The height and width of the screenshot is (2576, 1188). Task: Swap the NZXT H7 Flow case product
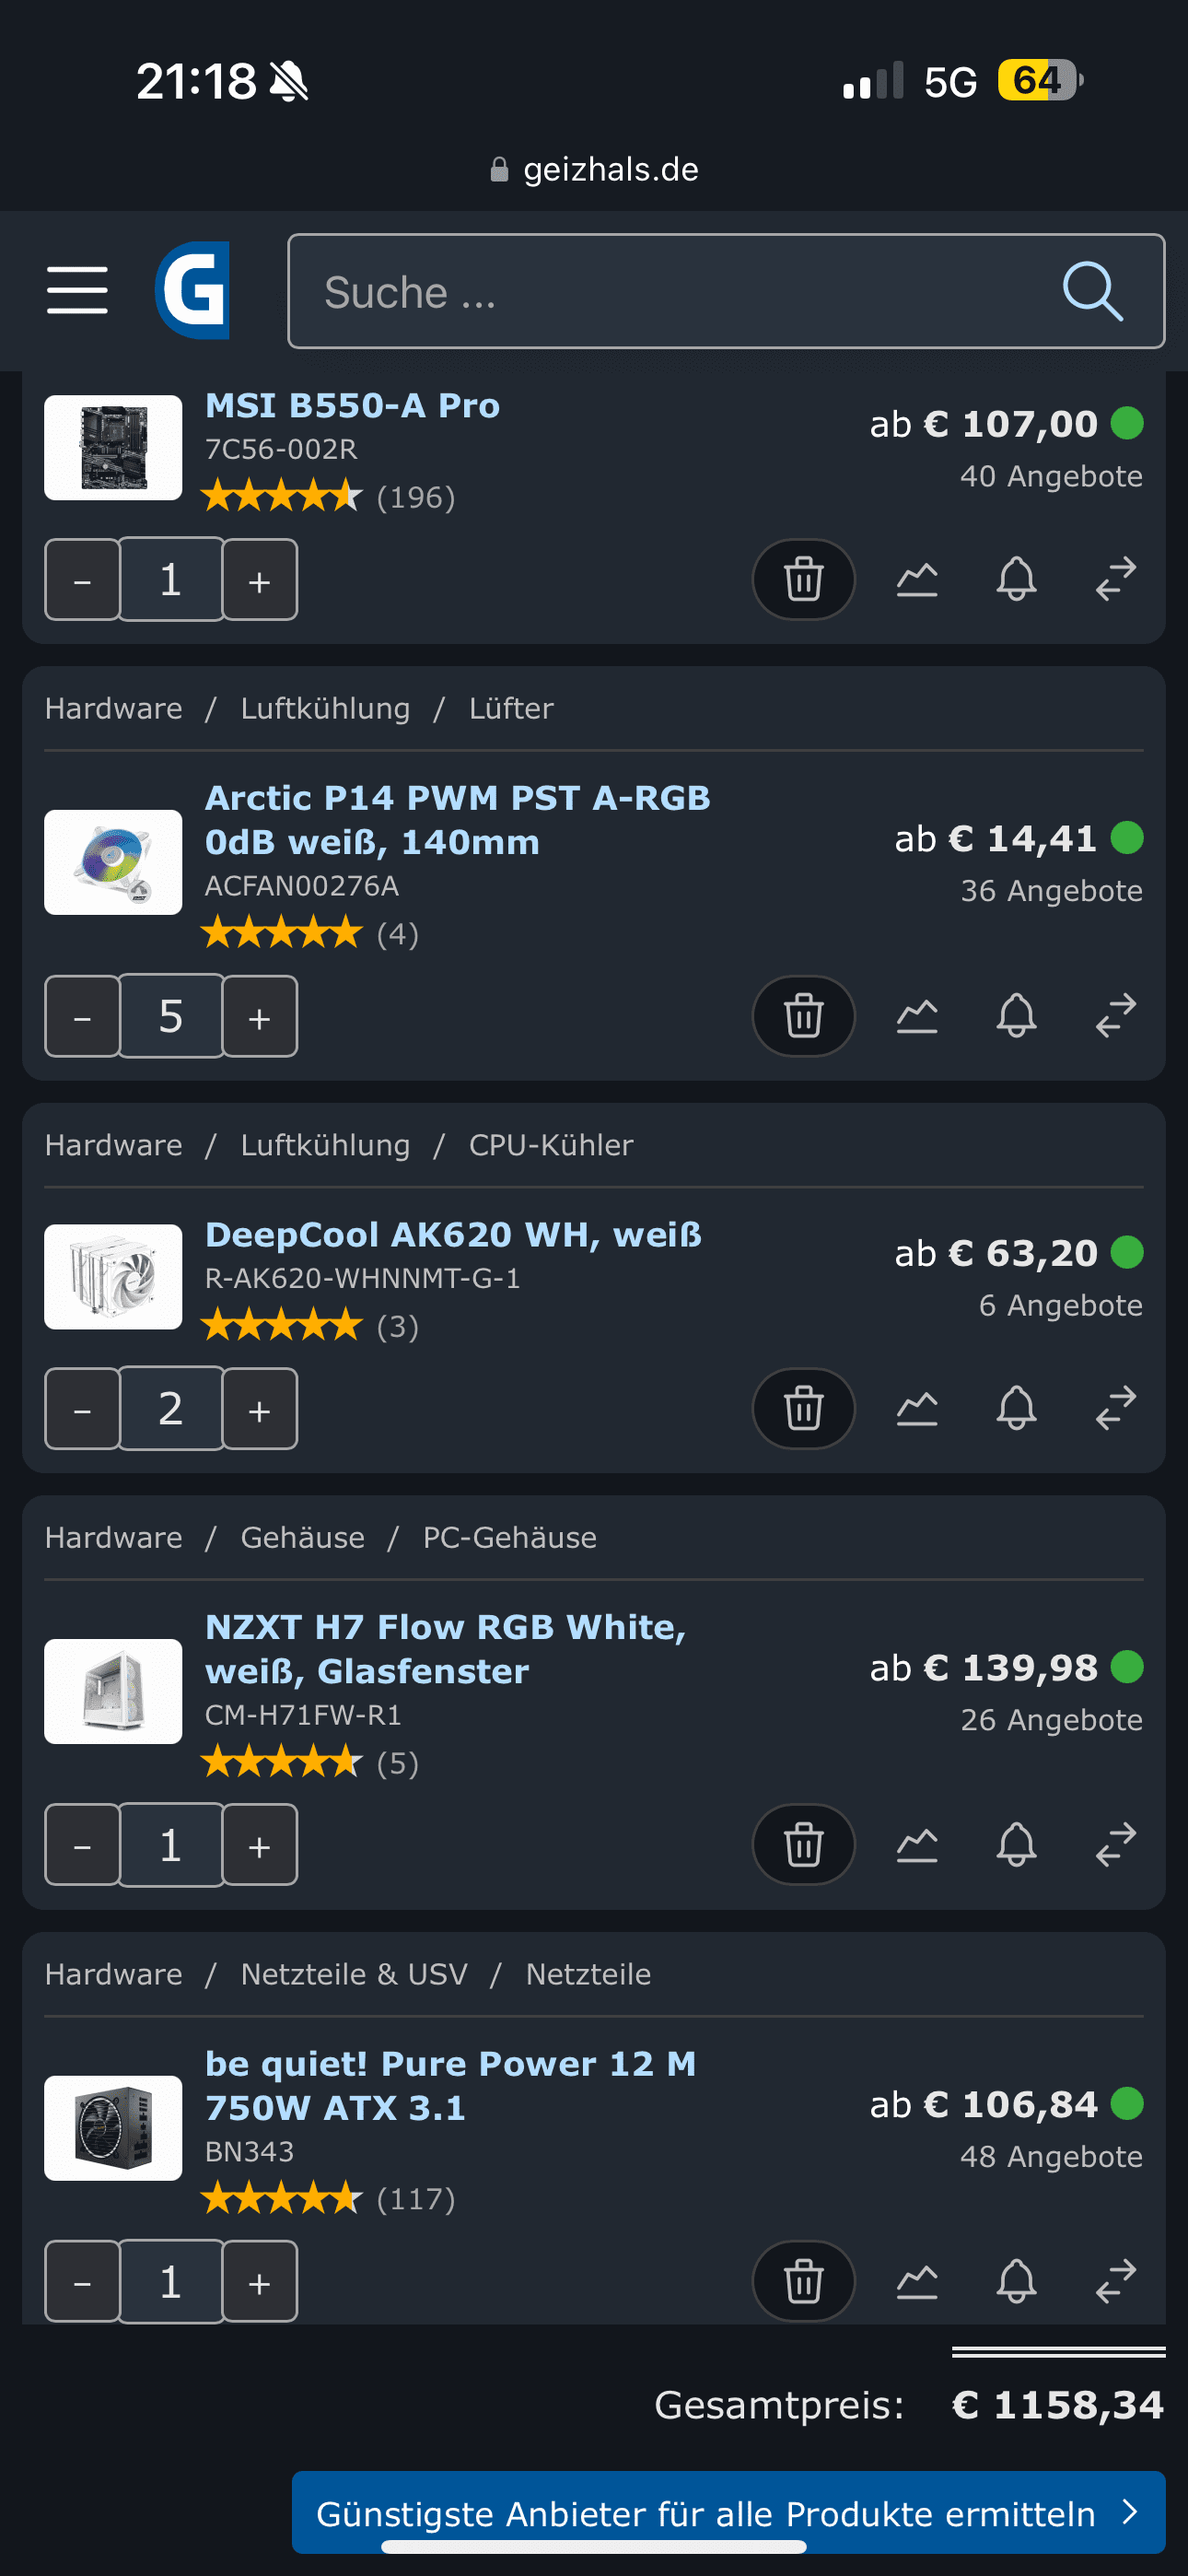coord(1115,1844)
